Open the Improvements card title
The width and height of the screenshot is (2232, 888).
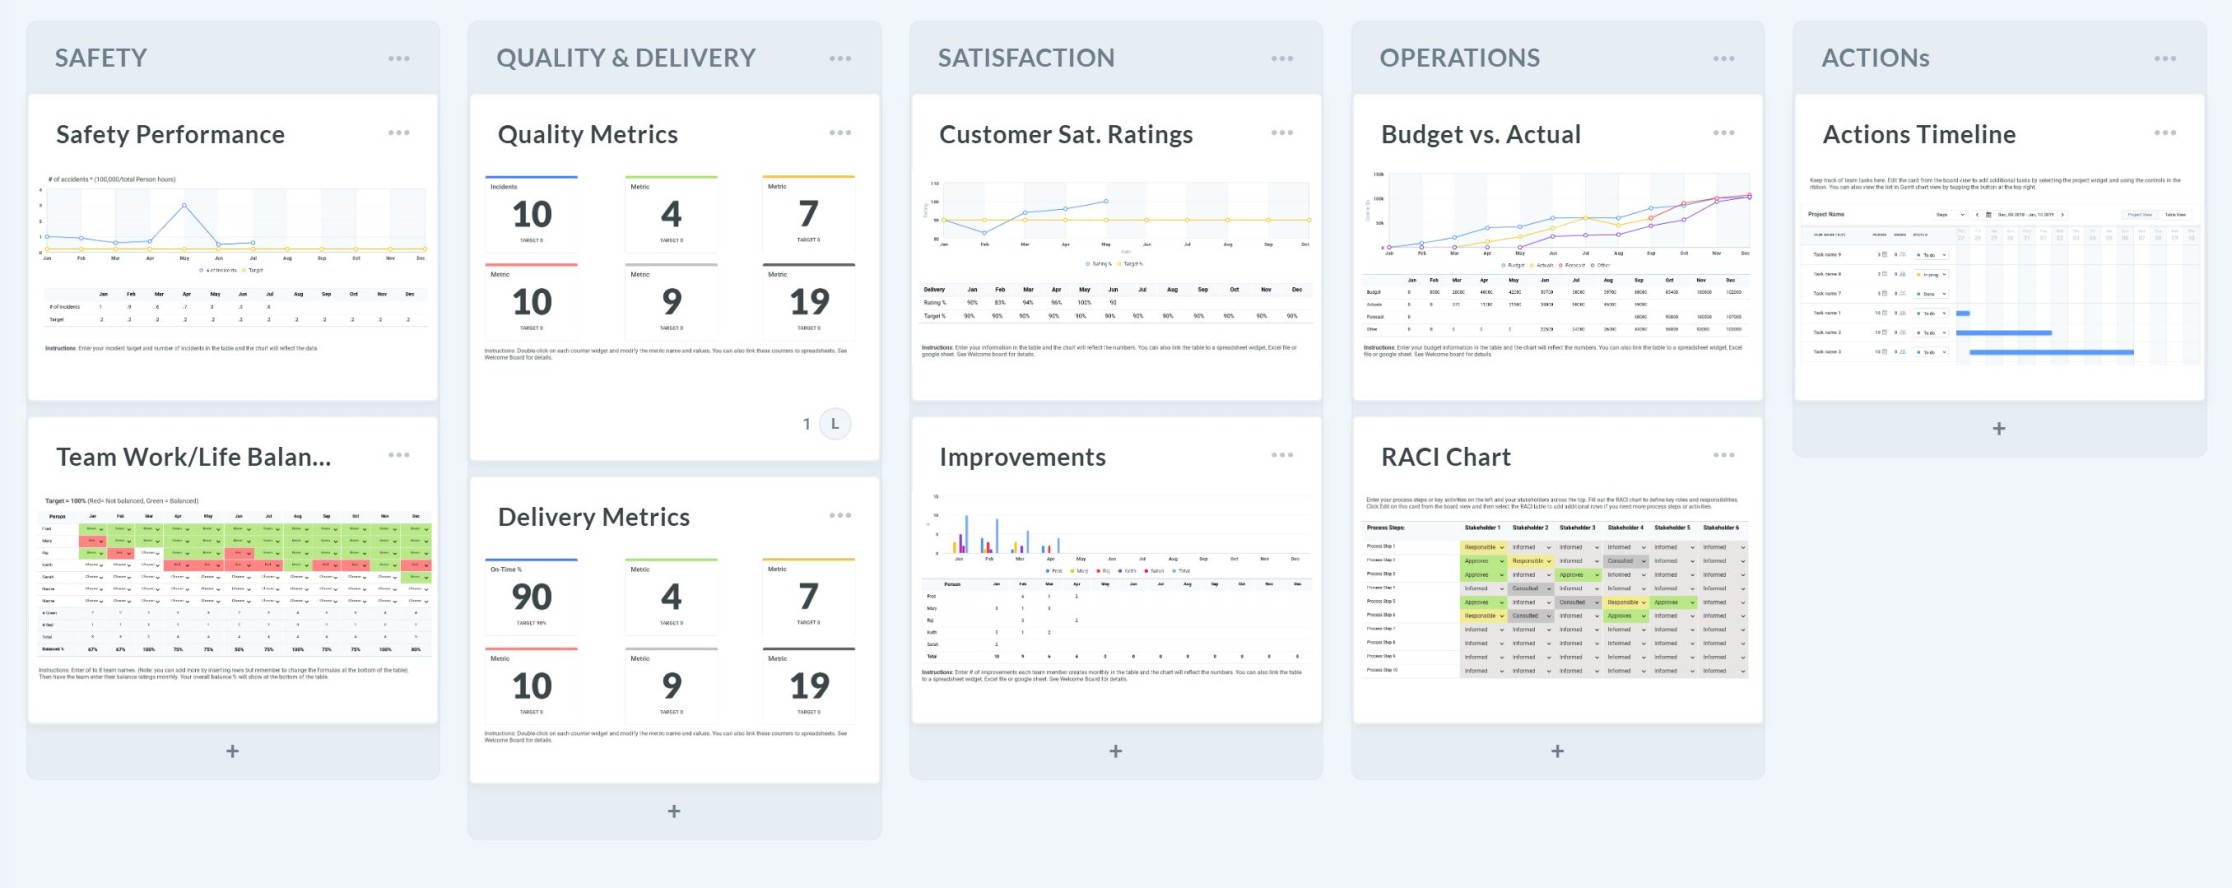tap(1022, 457)
